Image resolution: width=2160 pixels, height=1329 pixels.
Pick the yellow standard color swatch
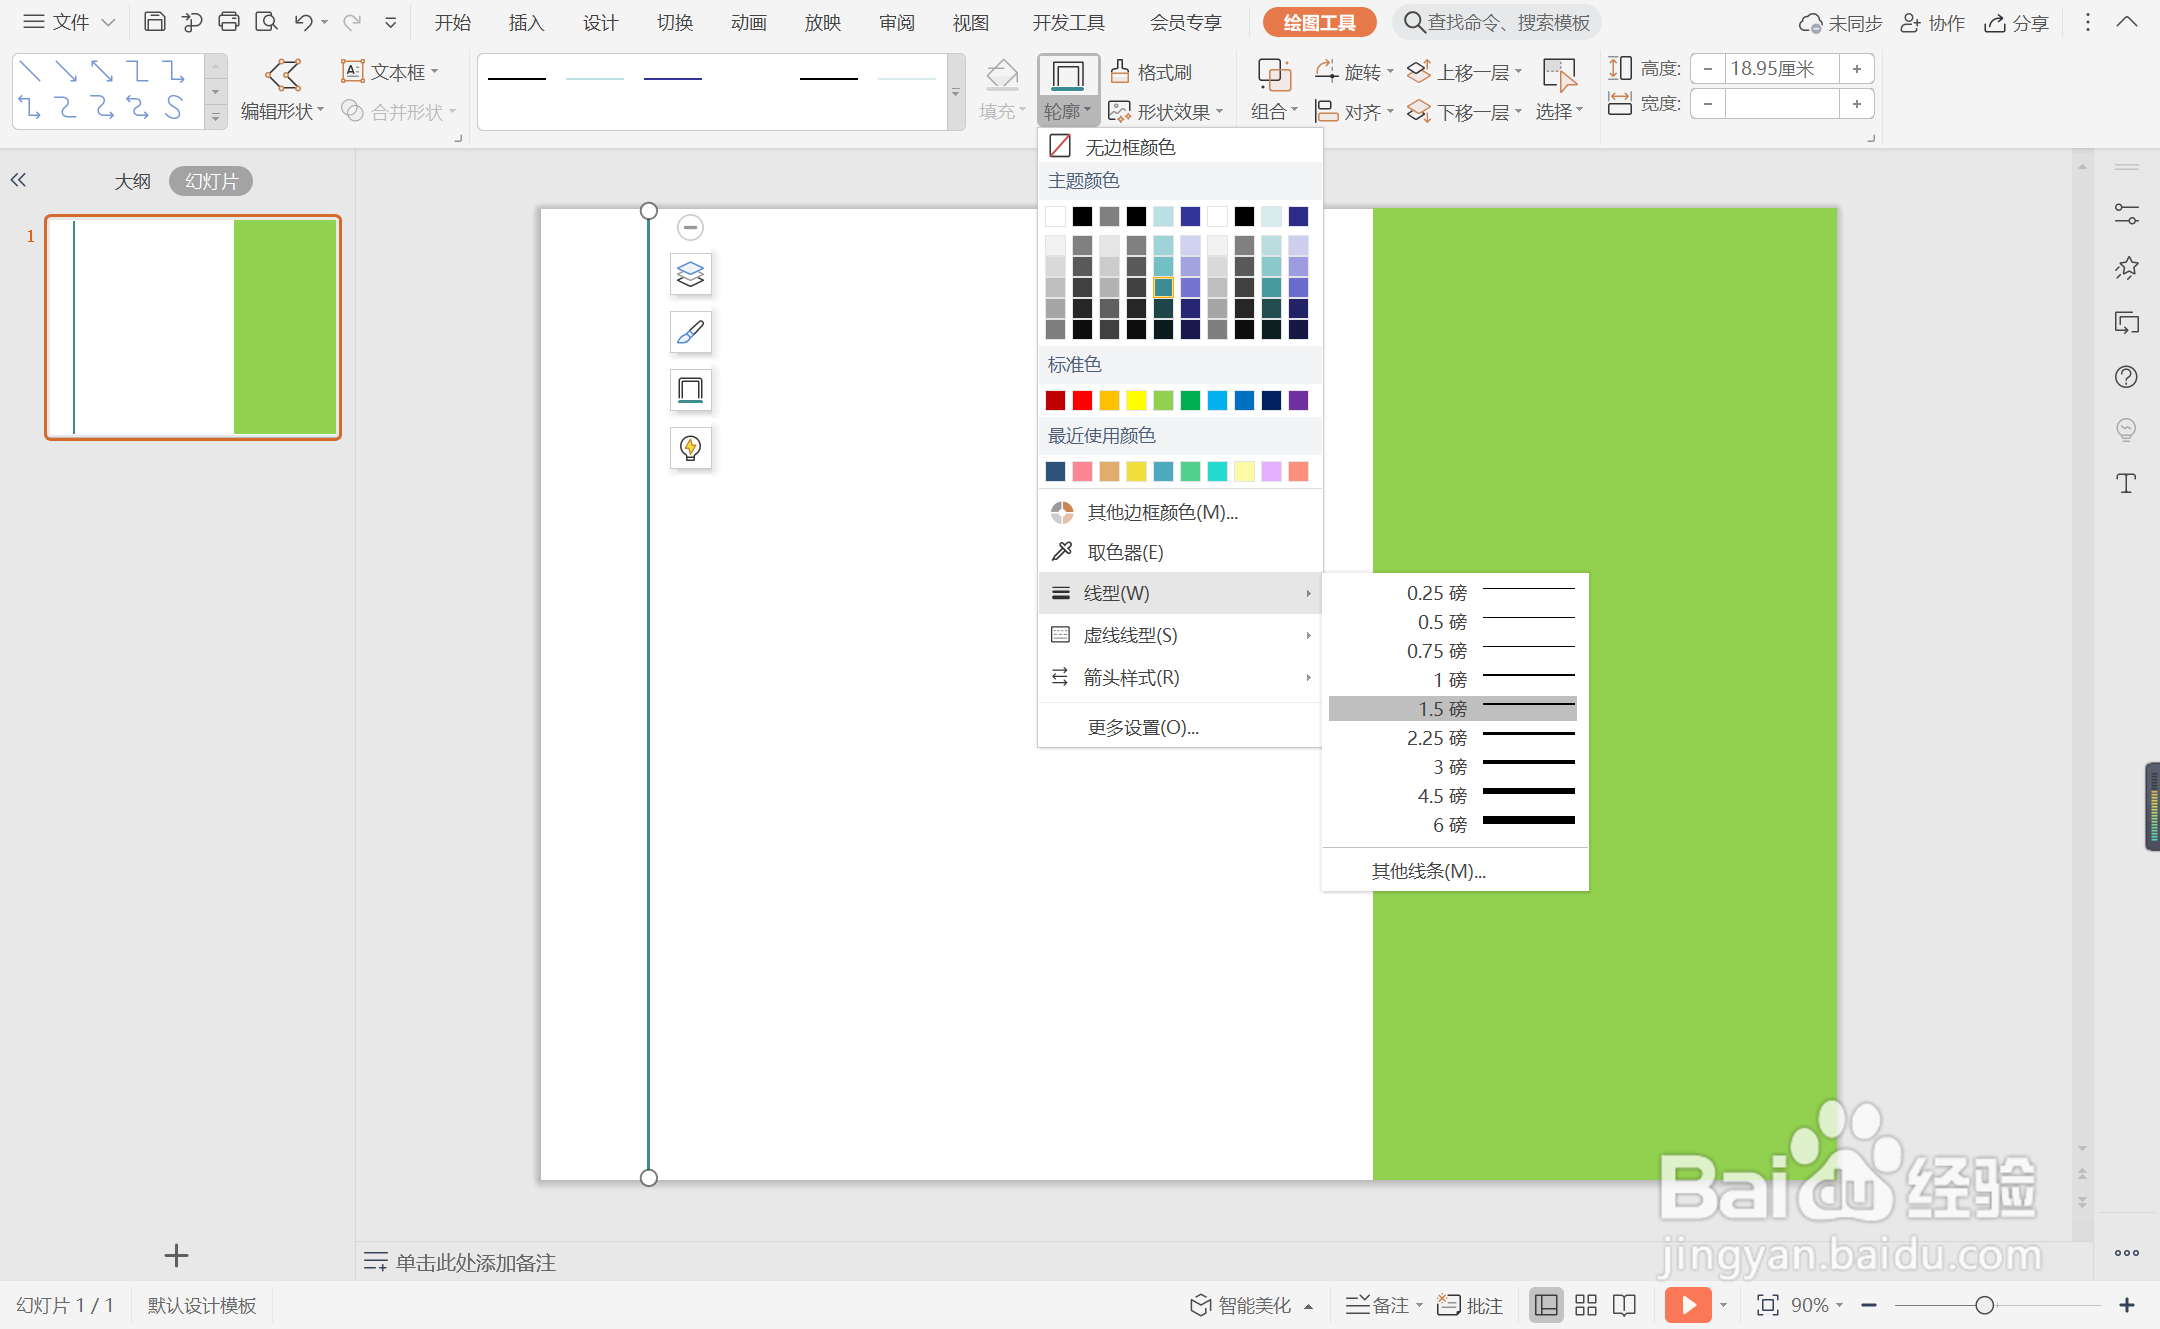coord(1136,400)
